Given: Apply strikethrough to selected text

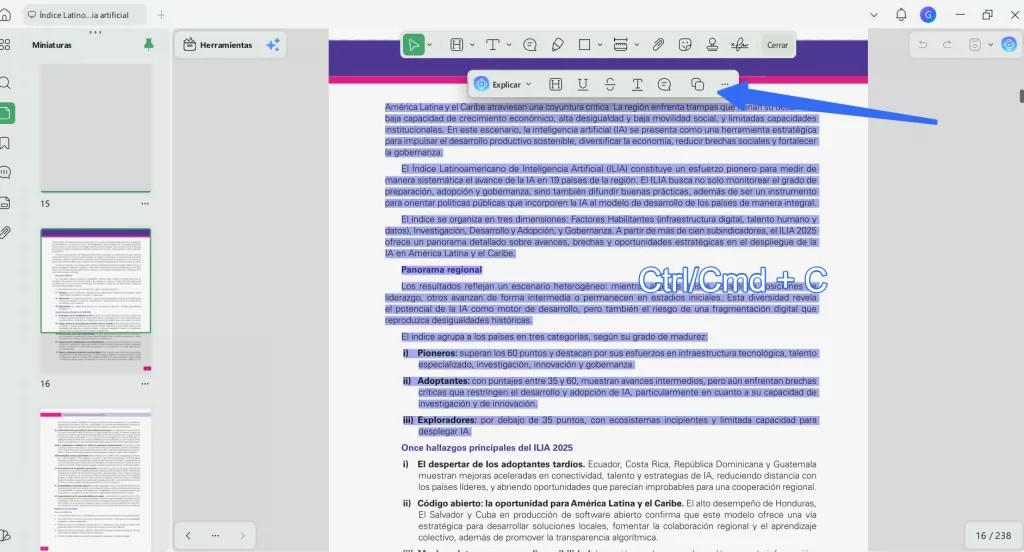Looking at the screenshot, I should [x=610, y=84].
